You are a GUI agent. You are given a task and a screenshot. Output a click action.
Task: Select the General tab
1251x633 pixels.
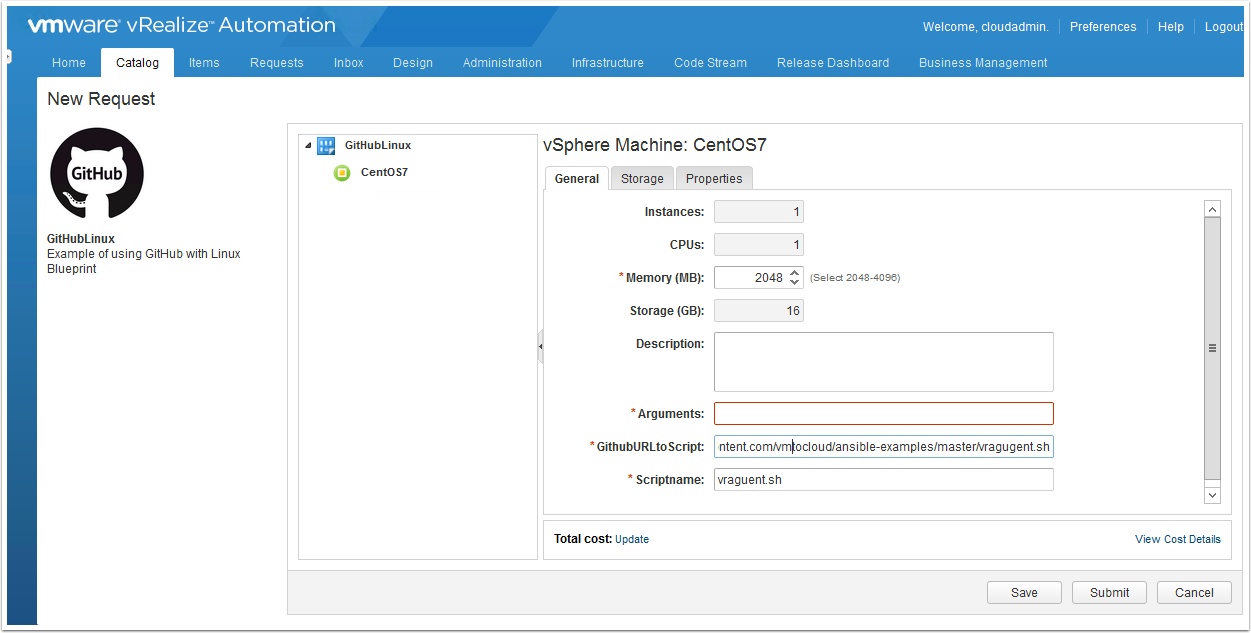[x=577, y=178]
